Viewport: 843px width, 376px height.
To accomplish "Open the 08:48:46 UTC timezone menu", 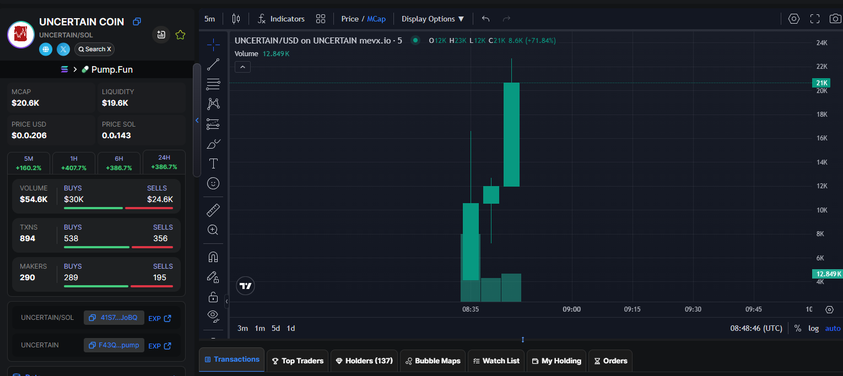I will [x=756, y=328].
